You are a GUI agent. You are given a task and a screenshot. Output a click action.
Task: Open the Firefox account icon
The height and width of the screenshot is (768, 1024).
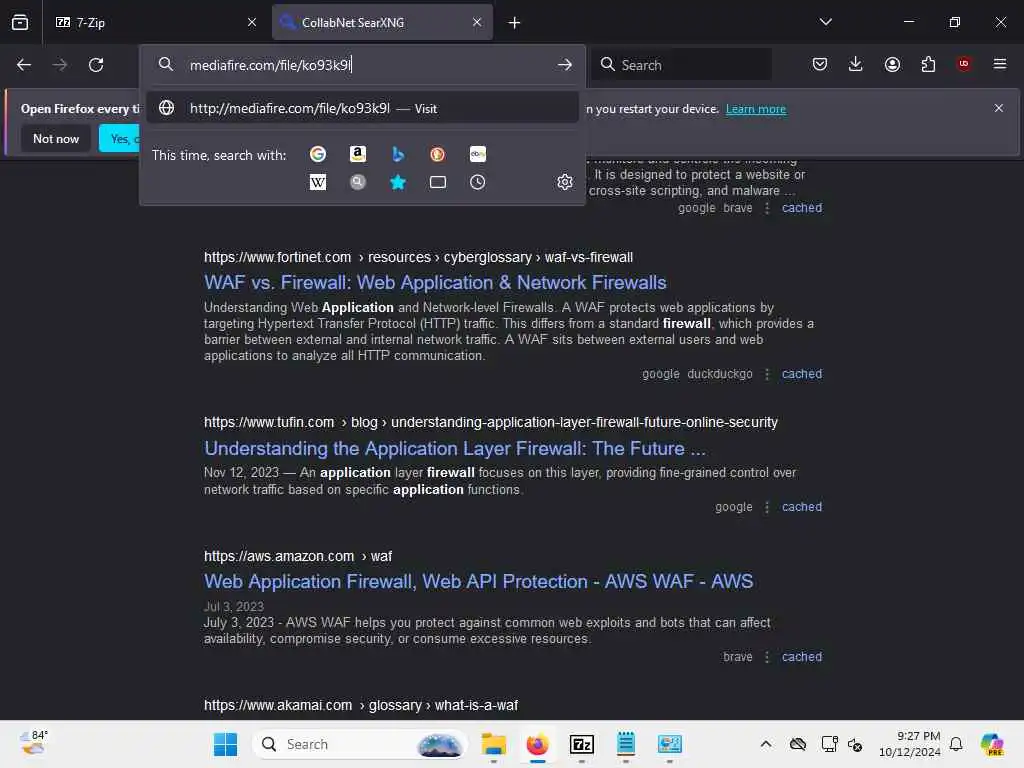coord(892,64)
